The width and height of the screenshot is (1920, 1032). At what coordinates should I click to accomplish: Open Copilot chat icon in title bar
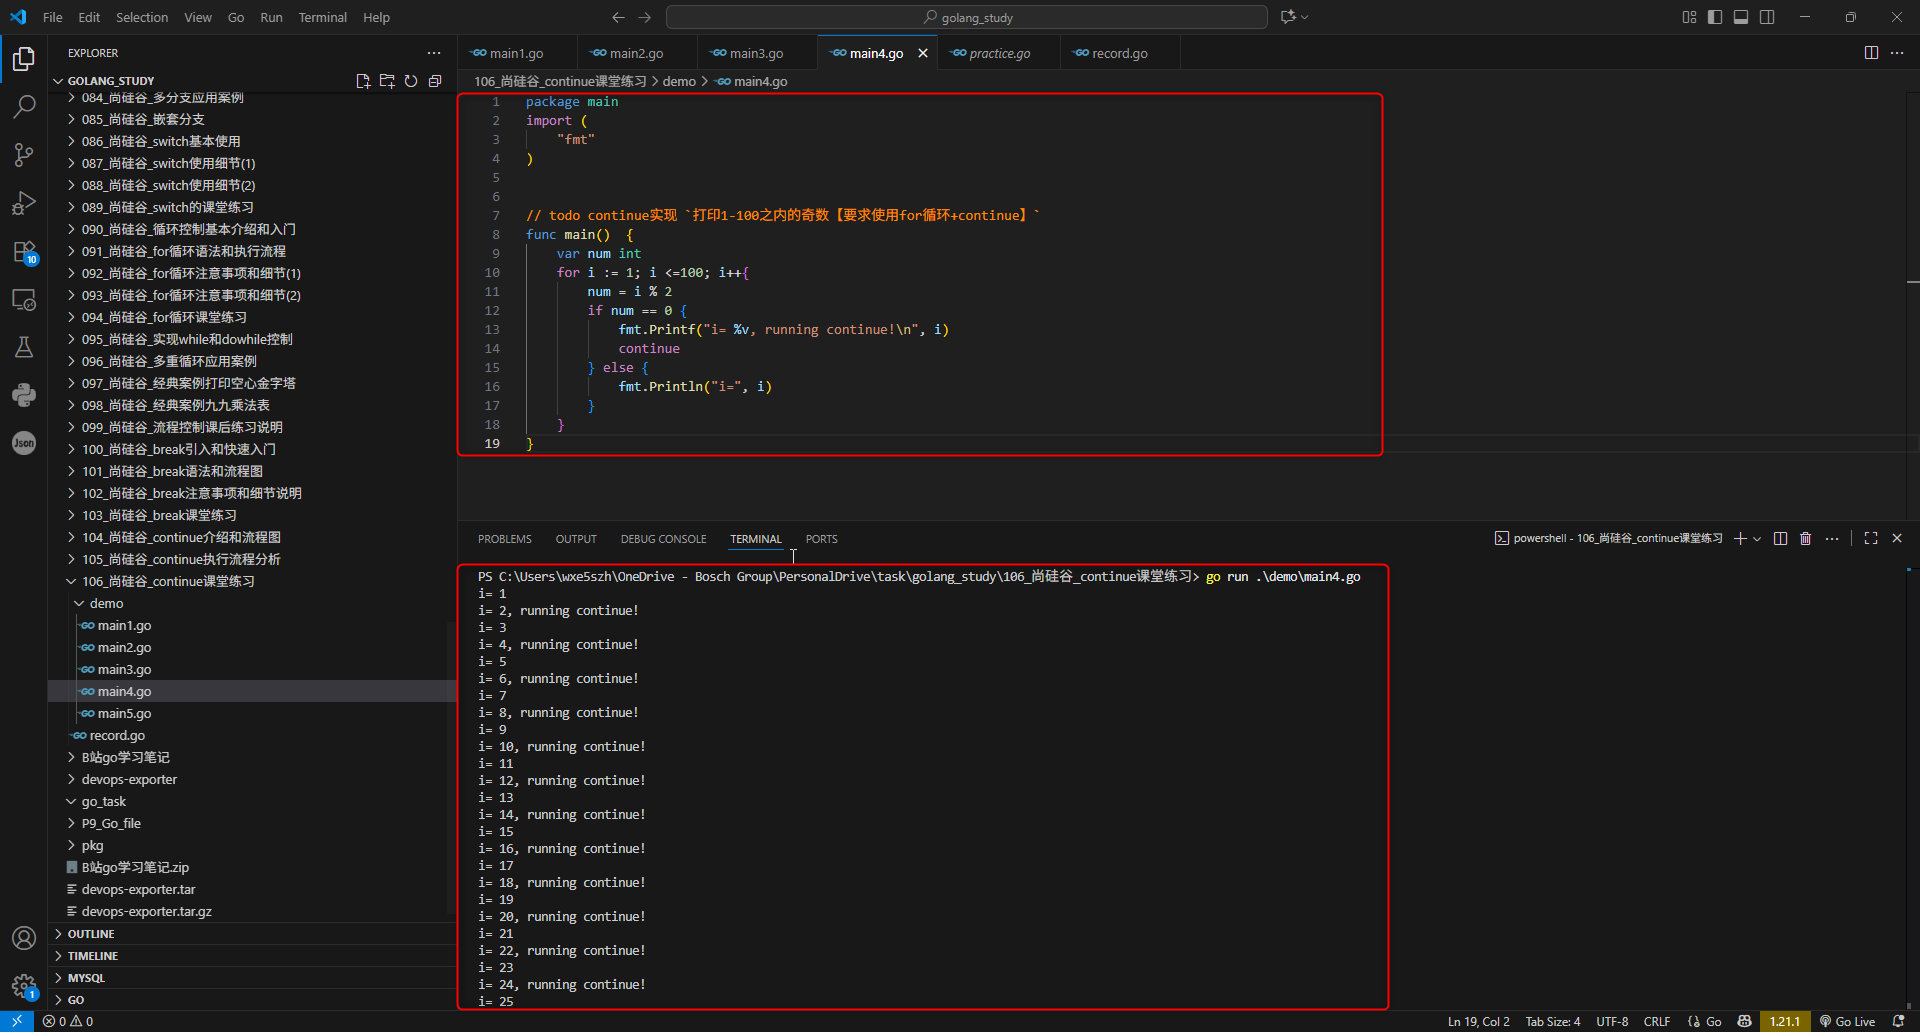pyautogui.click(x=1288, y=17)
